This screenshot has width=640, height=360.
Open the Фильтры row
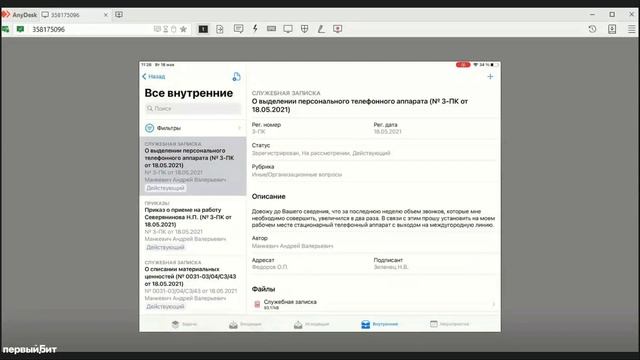[193, 128]
